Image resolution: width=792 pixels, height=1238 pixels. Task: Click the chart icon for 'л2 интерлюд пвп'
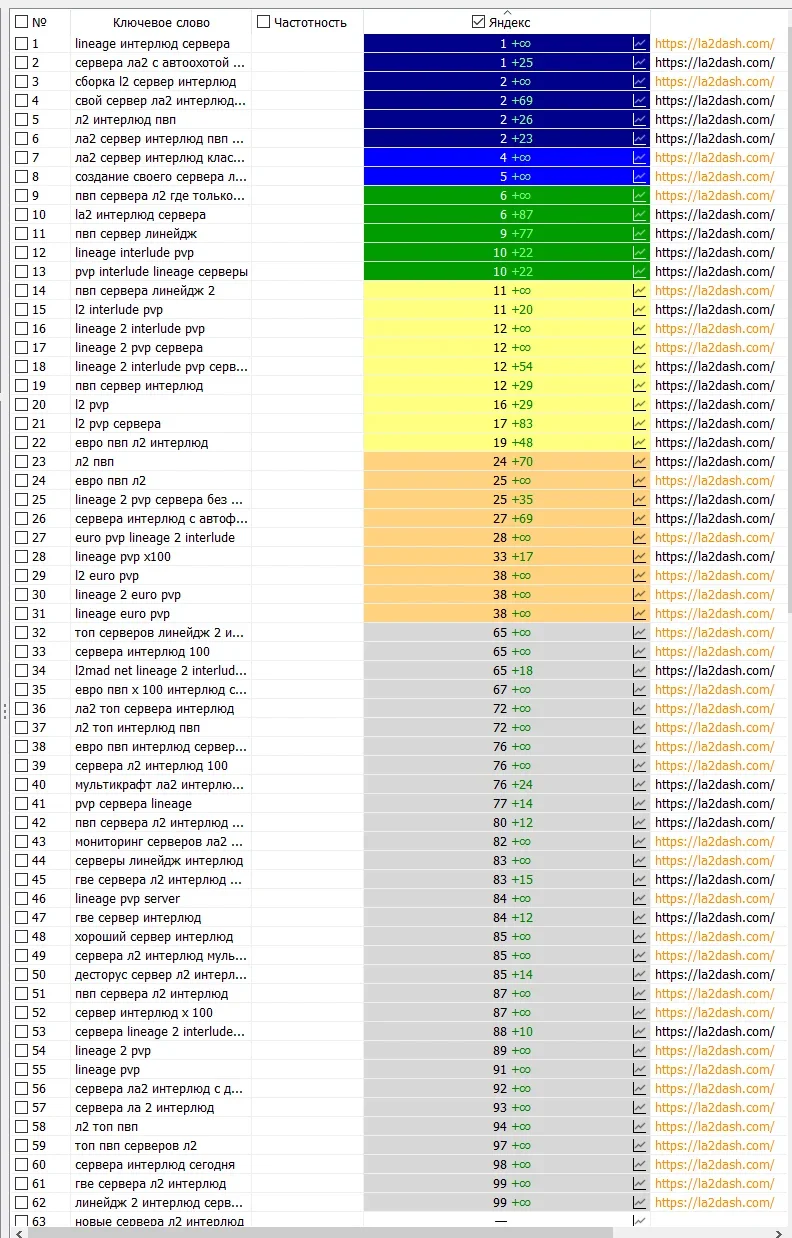coord(640,119)
